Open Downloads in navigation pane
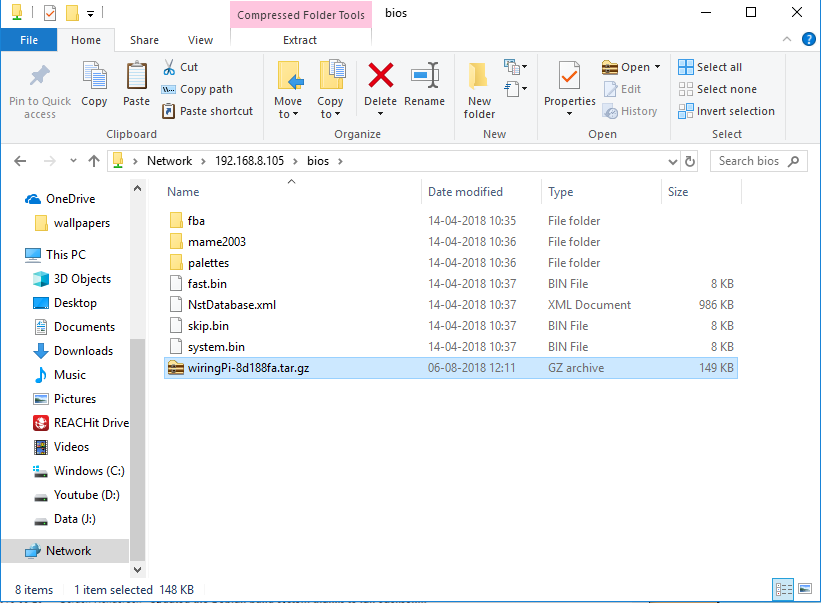 [73, 351]
